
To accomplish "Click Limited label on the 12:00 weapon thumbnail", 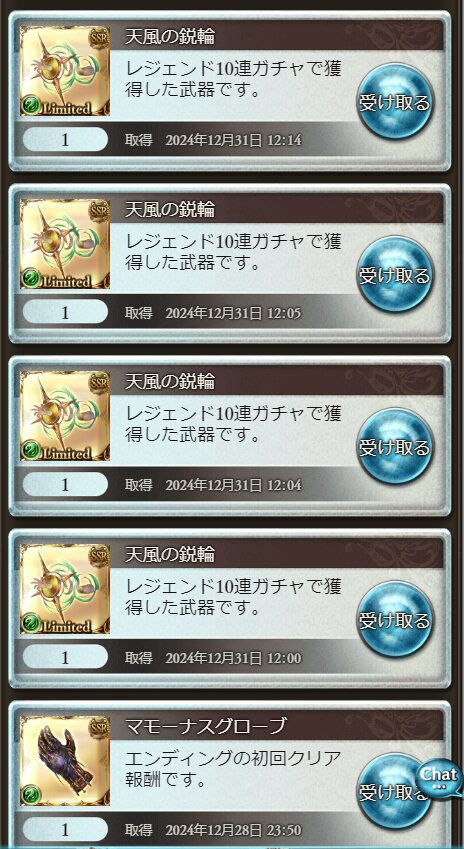I will pos(67,626).
